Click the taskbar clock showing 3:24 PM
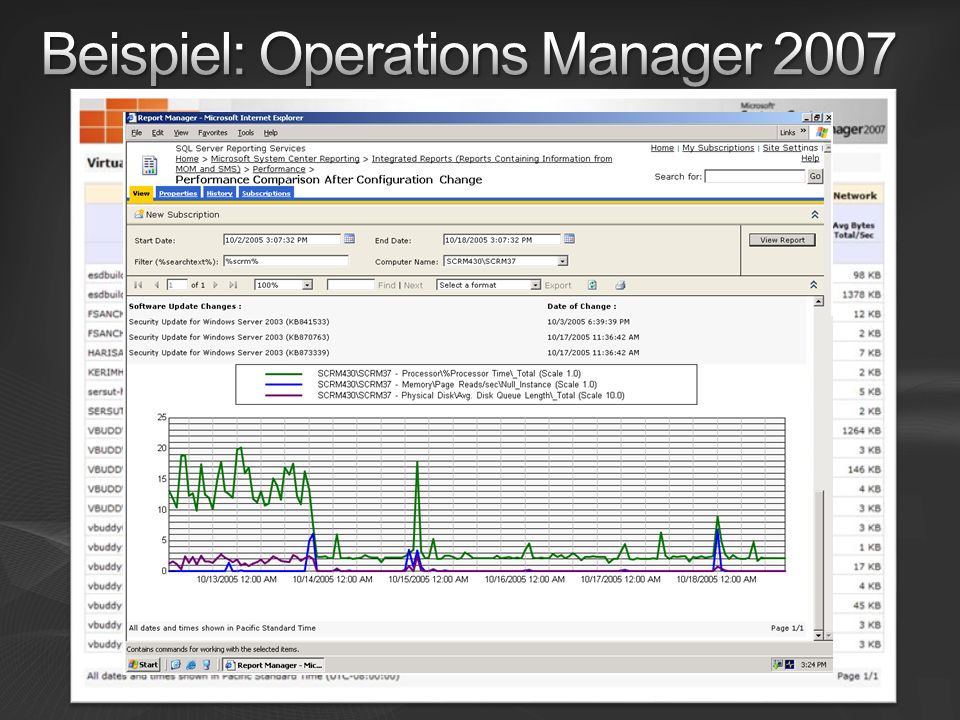This screenshot has height=720, width=960. [x=813, y=664]
